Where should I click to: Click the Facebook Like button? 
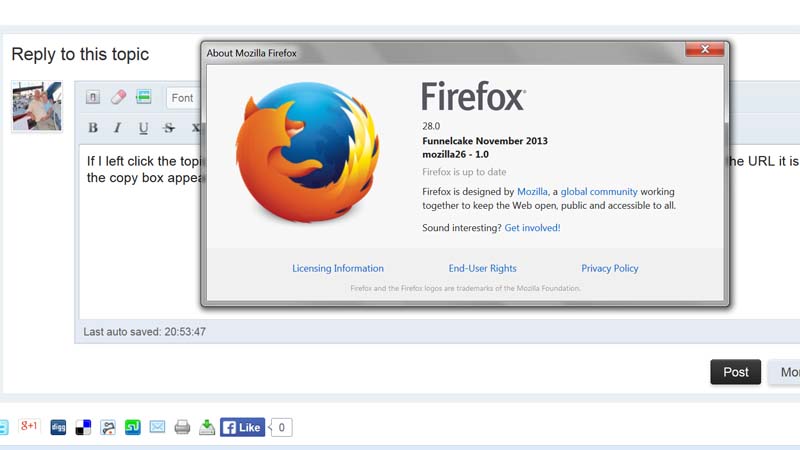pyautogui.click(x=242, y=427)
